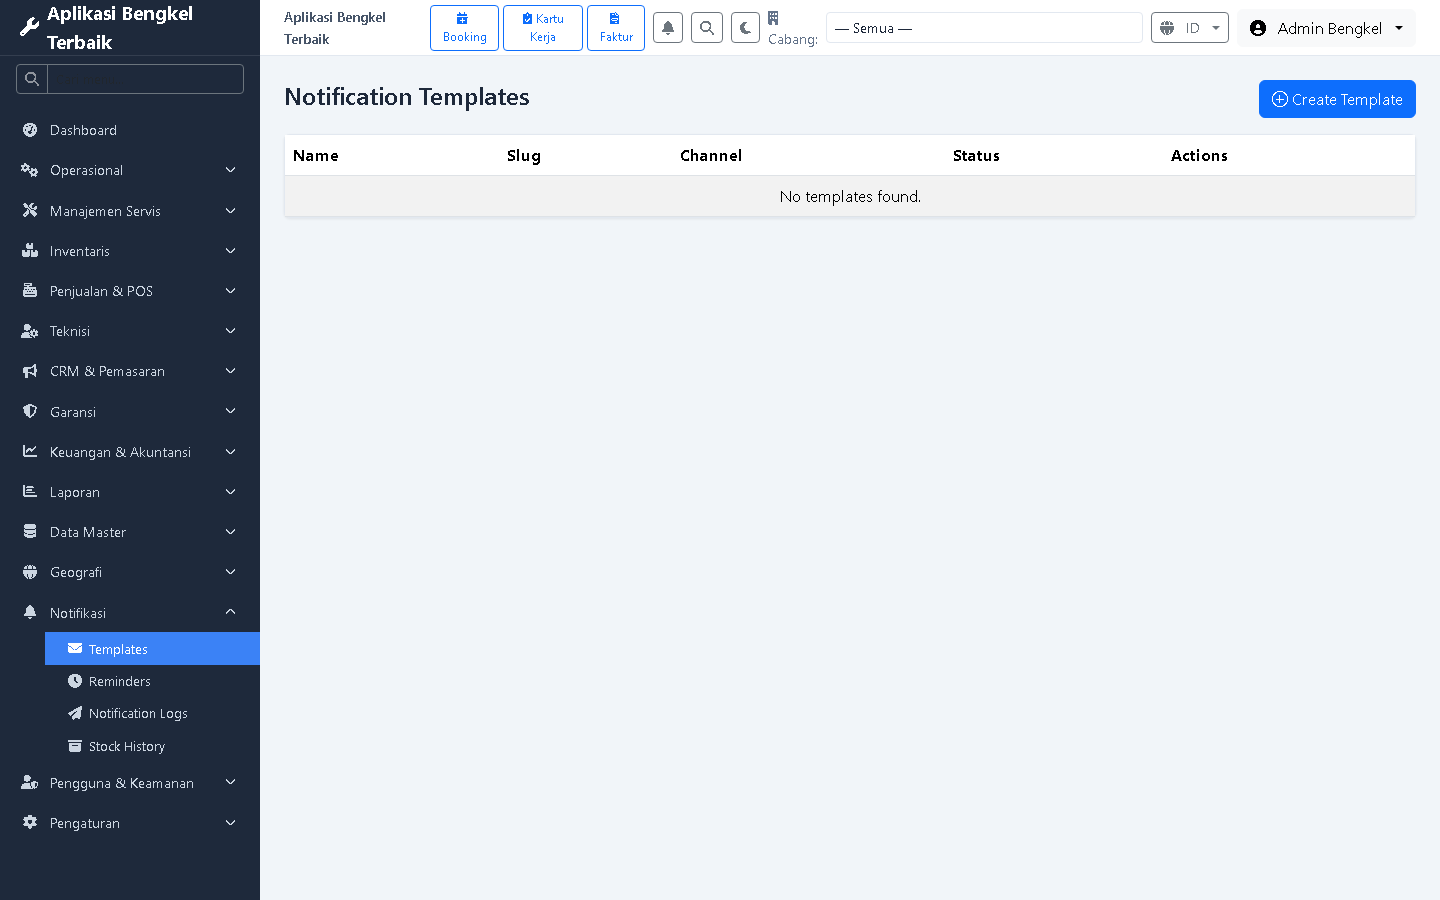Collapse the Notifikasi menu chevron

coord(231,612)
